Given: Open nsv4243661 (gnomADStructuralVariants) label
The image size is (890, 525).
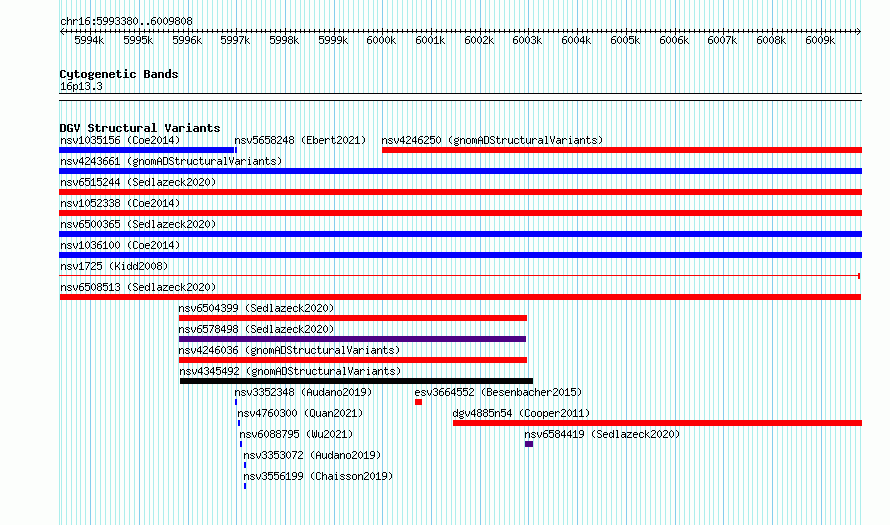Looking at the screenshot, I should [171, 161].
